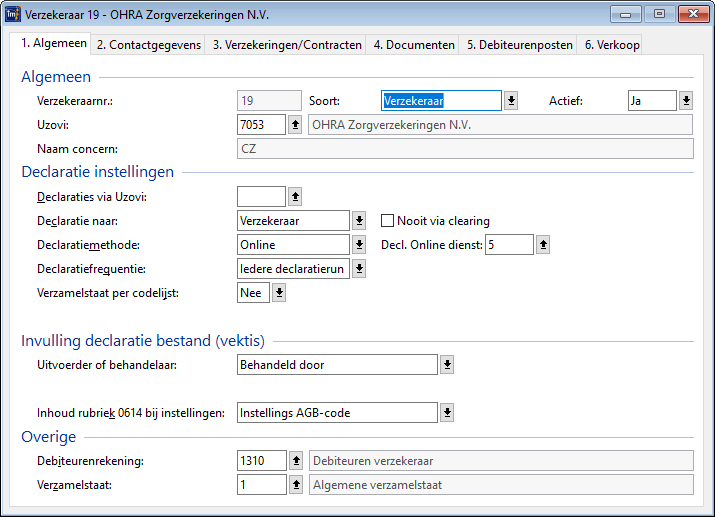Click the Overige section heading
This screenshot has width=715, height=517.
(x=49, y=437)
